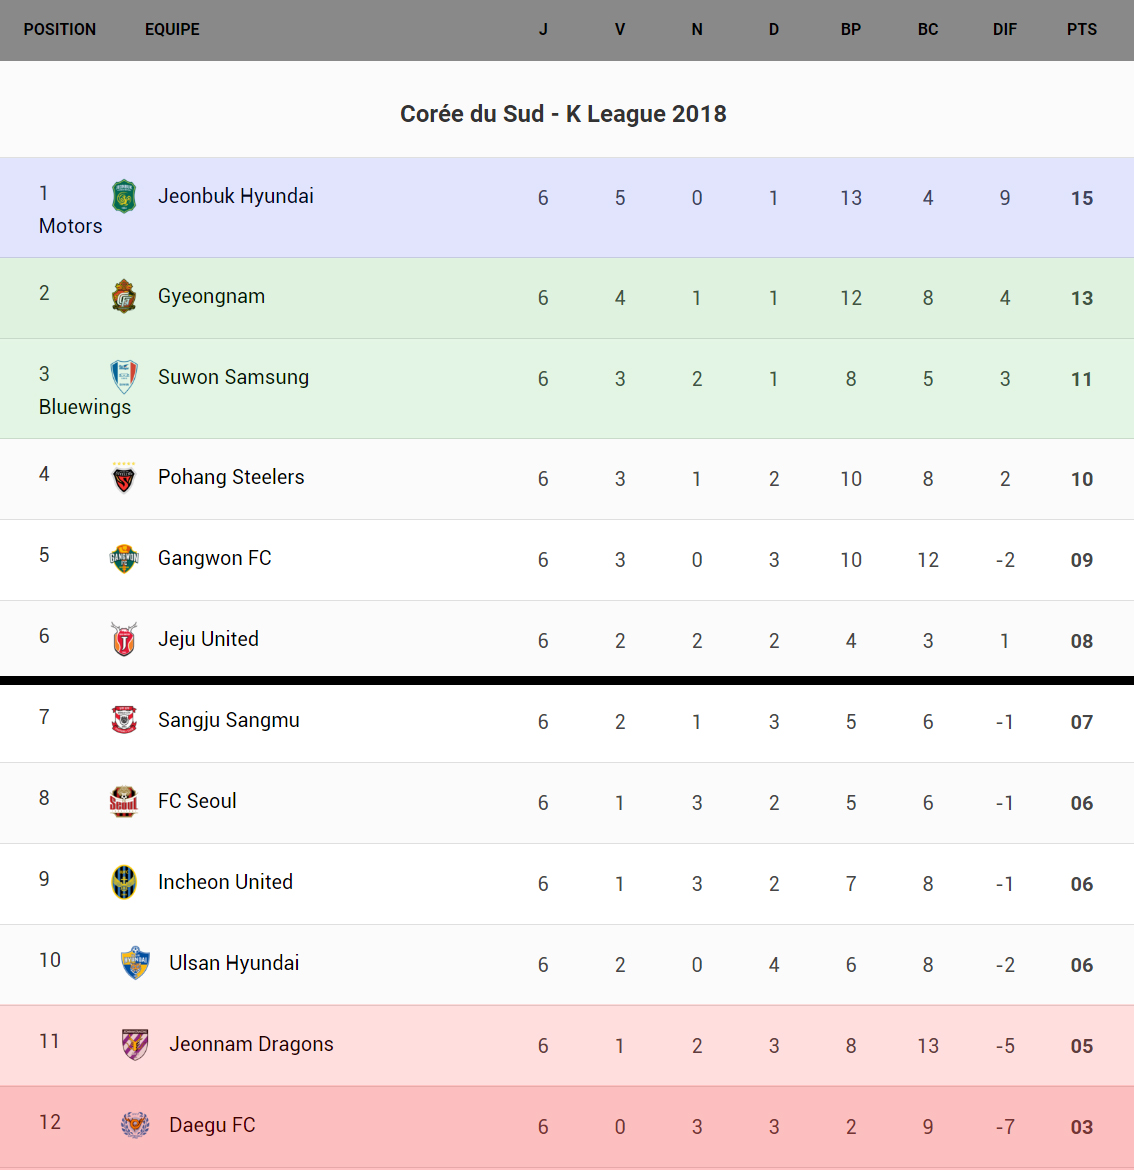Viewport: 1134px width, 1170px height.
Task: Click the DIF column header
Action: tap(1005, 30)
